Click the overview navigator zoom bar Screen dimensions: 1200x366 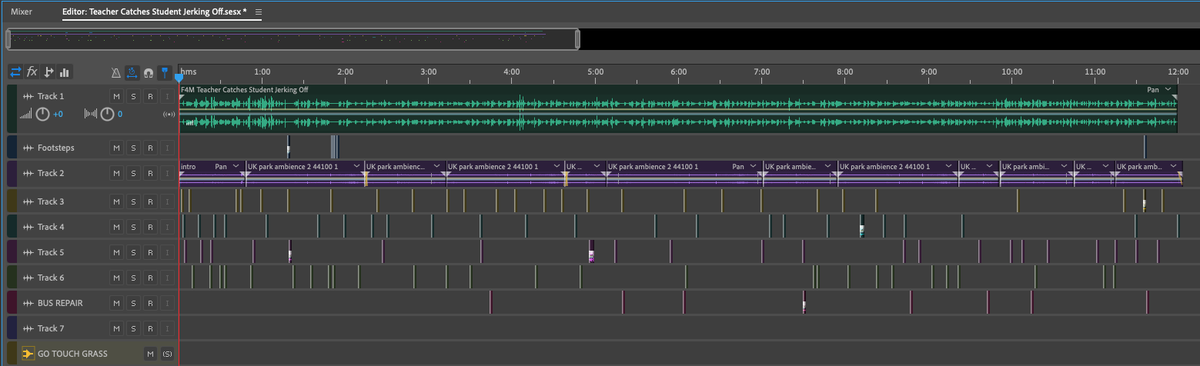coord(293,39)
